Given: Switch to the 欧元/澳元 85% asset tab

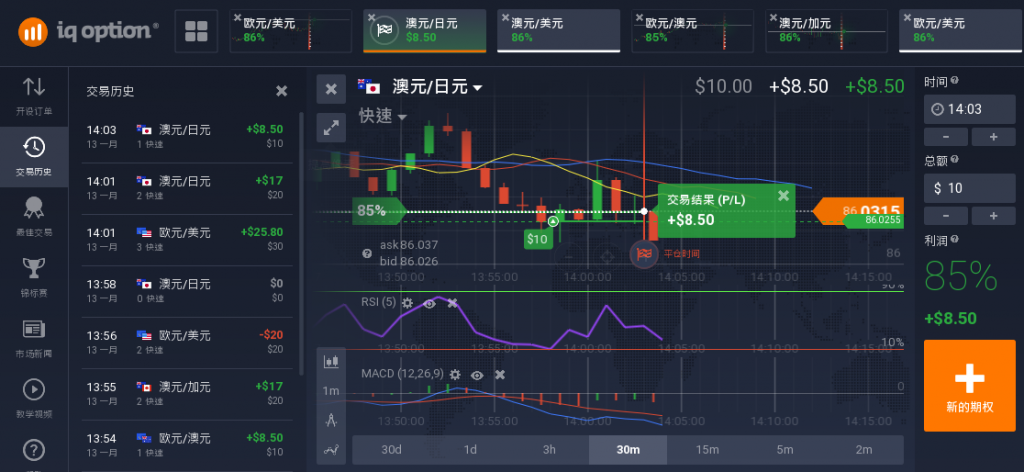Looking at the screenshot, I should pyautogui.click(x=691, y=30).
